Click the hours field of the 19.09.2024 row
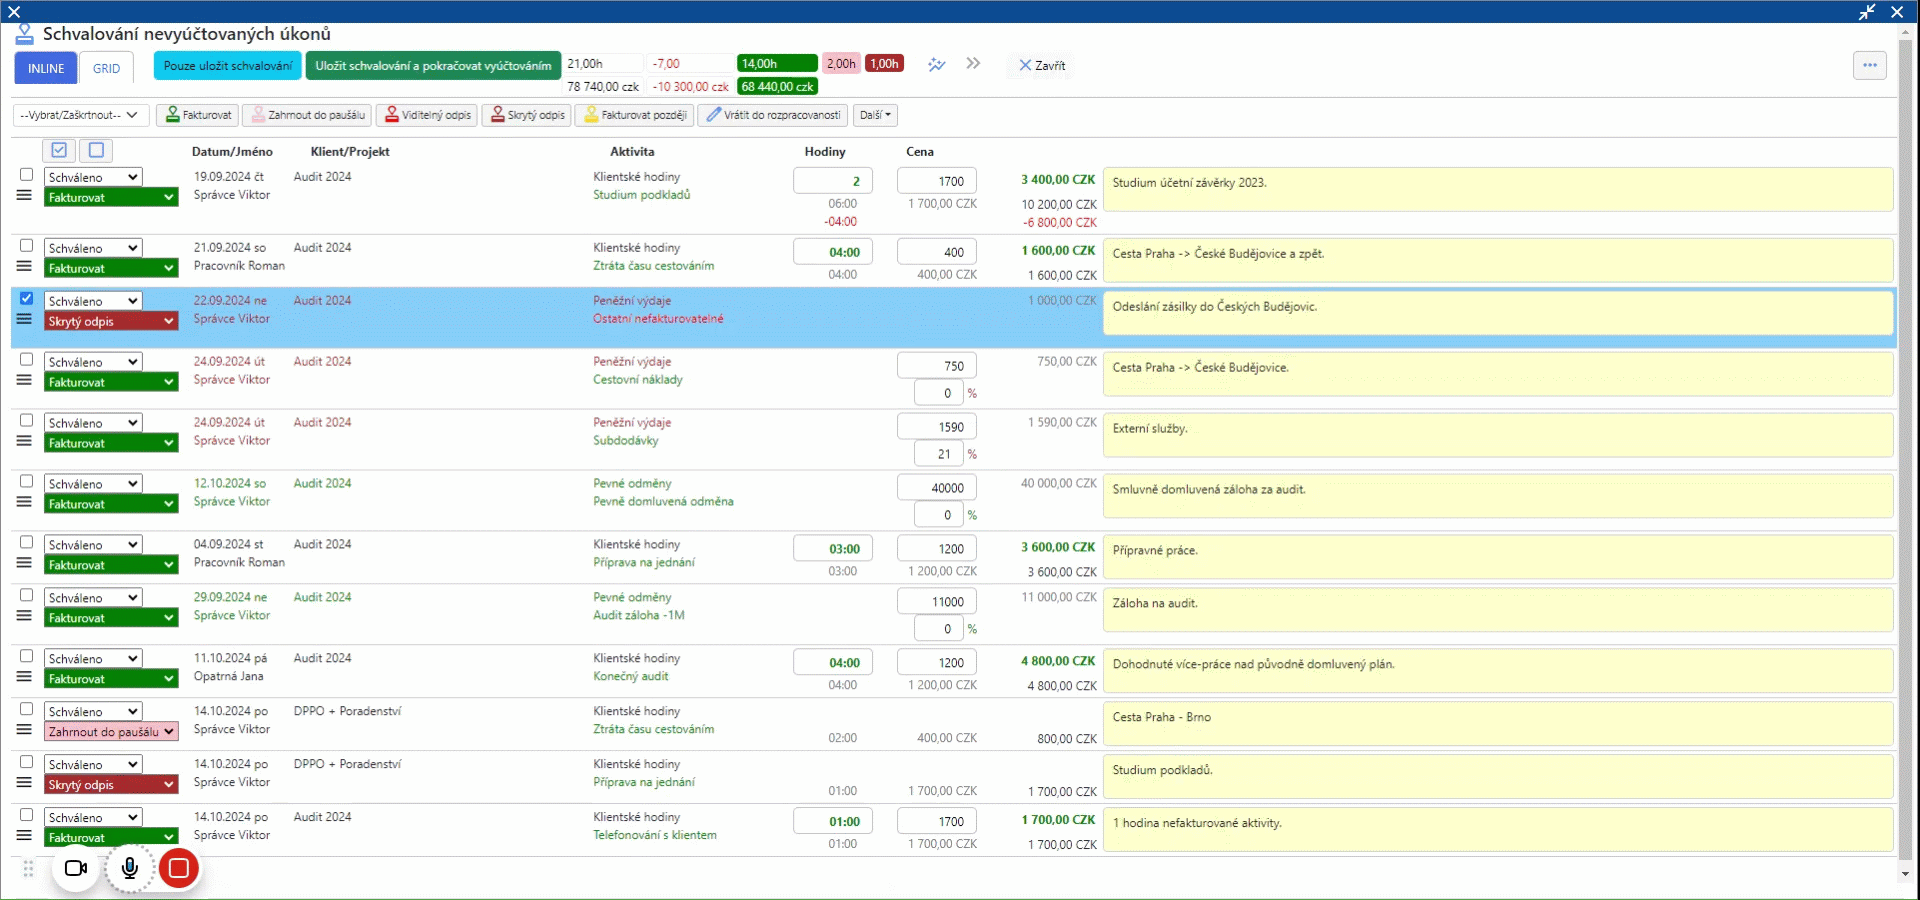Screen dimensions: 1920x900 click(x=832, y=181)
